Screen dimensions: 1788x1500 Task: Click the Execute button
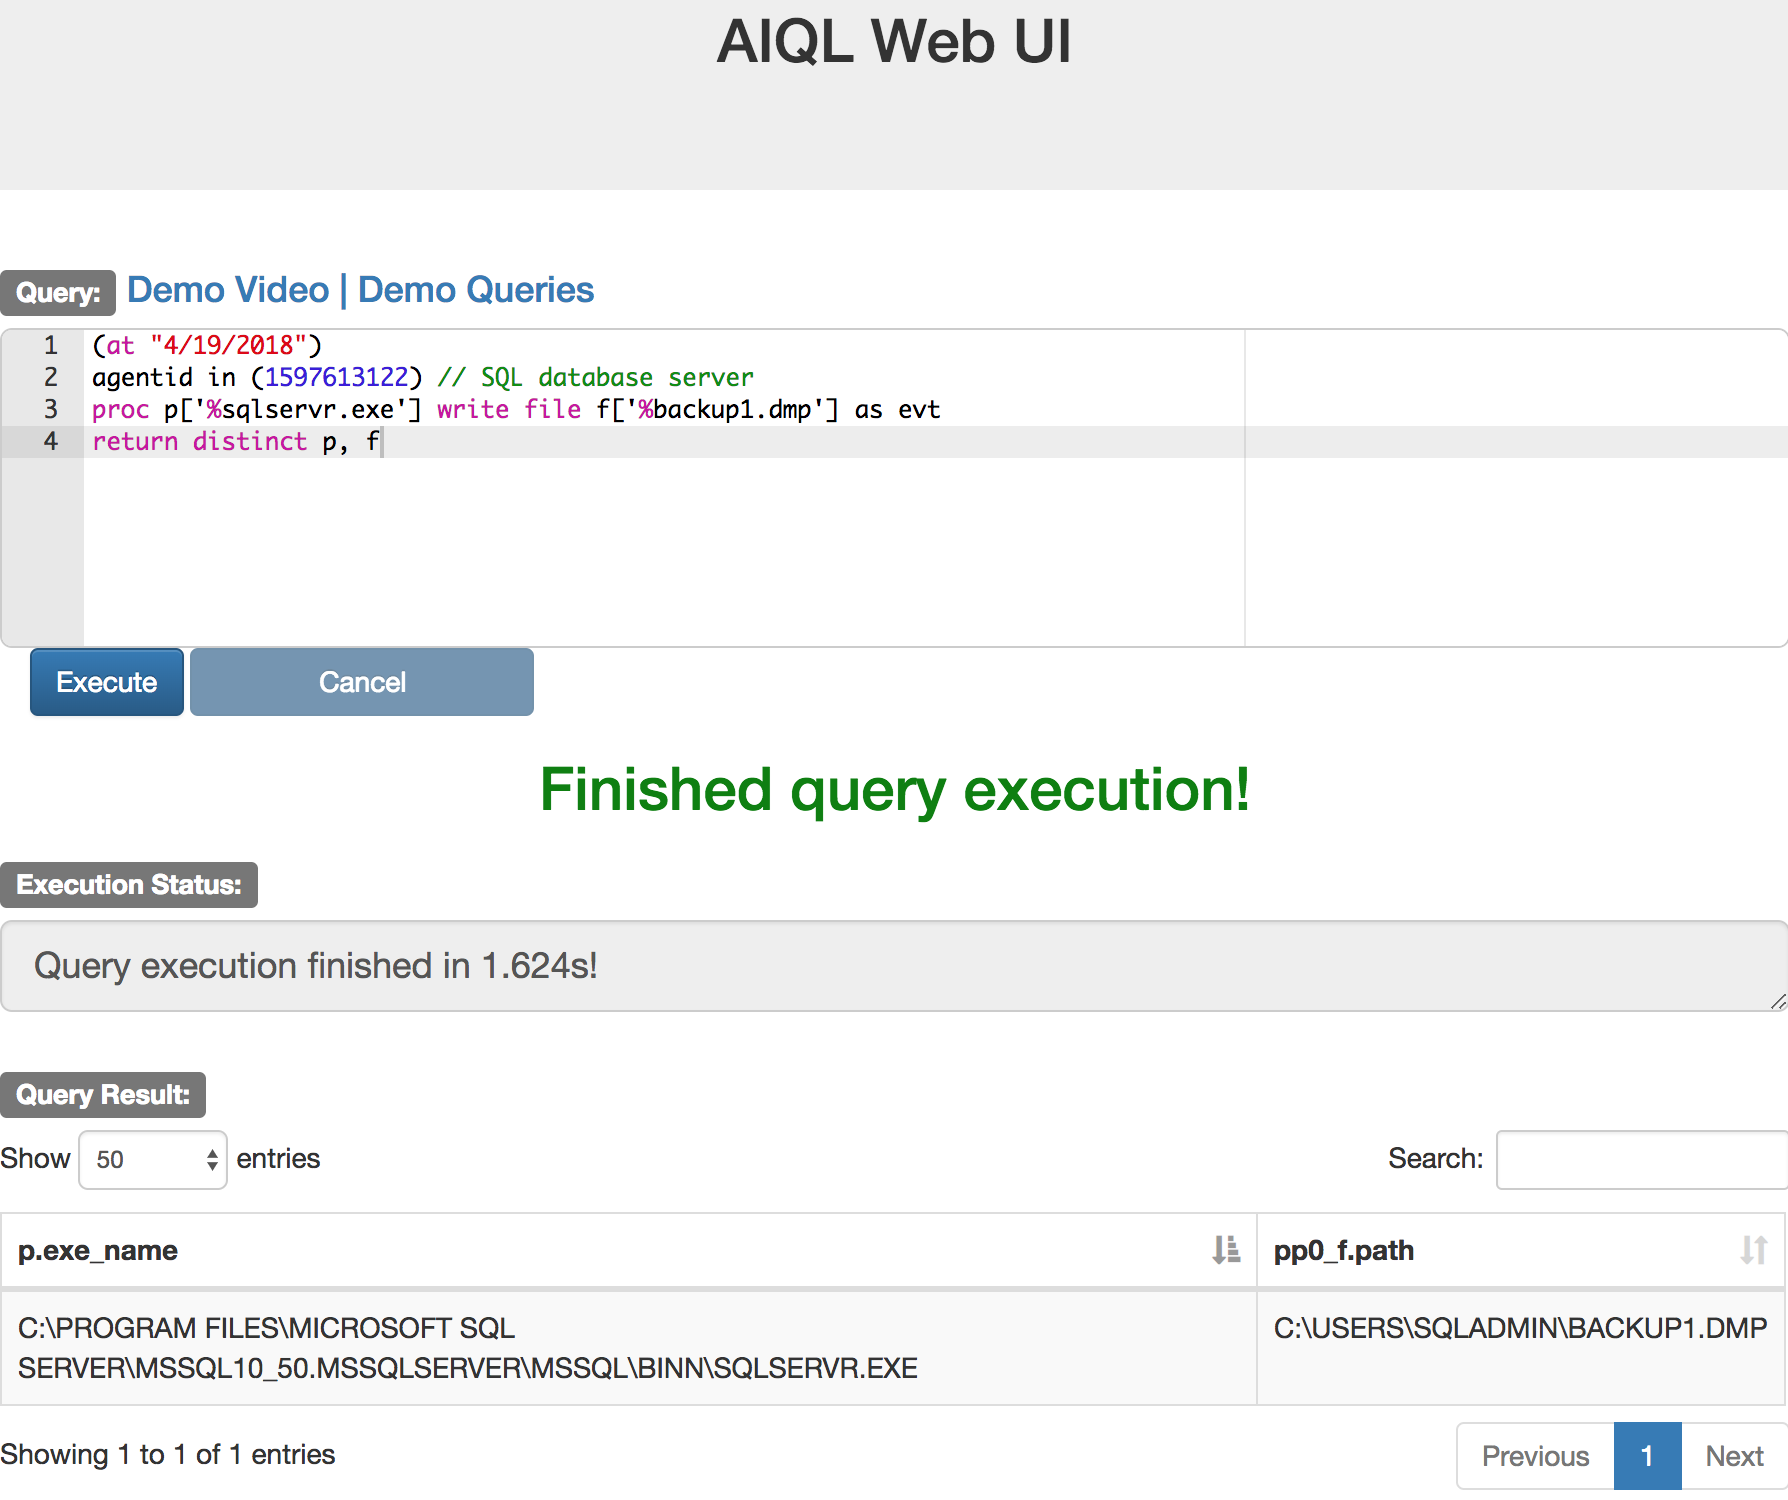point(107,682)
